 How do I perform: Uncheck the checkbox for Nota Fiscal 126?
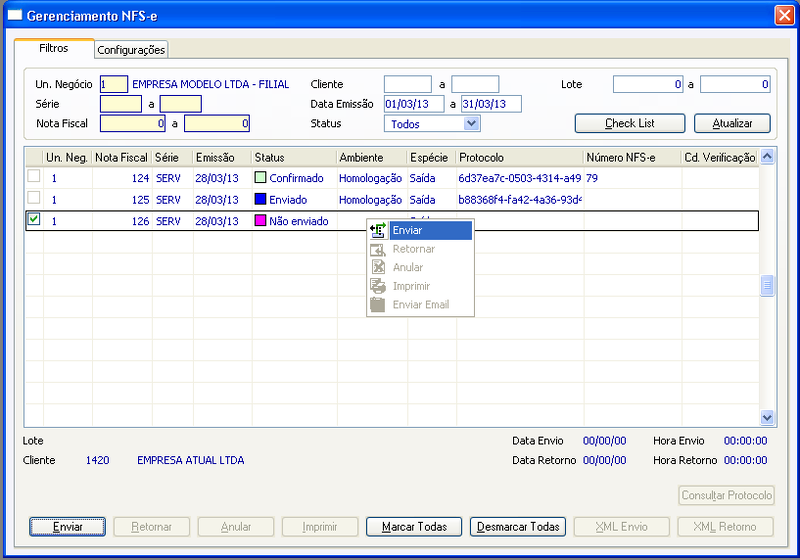coord(34,219)
